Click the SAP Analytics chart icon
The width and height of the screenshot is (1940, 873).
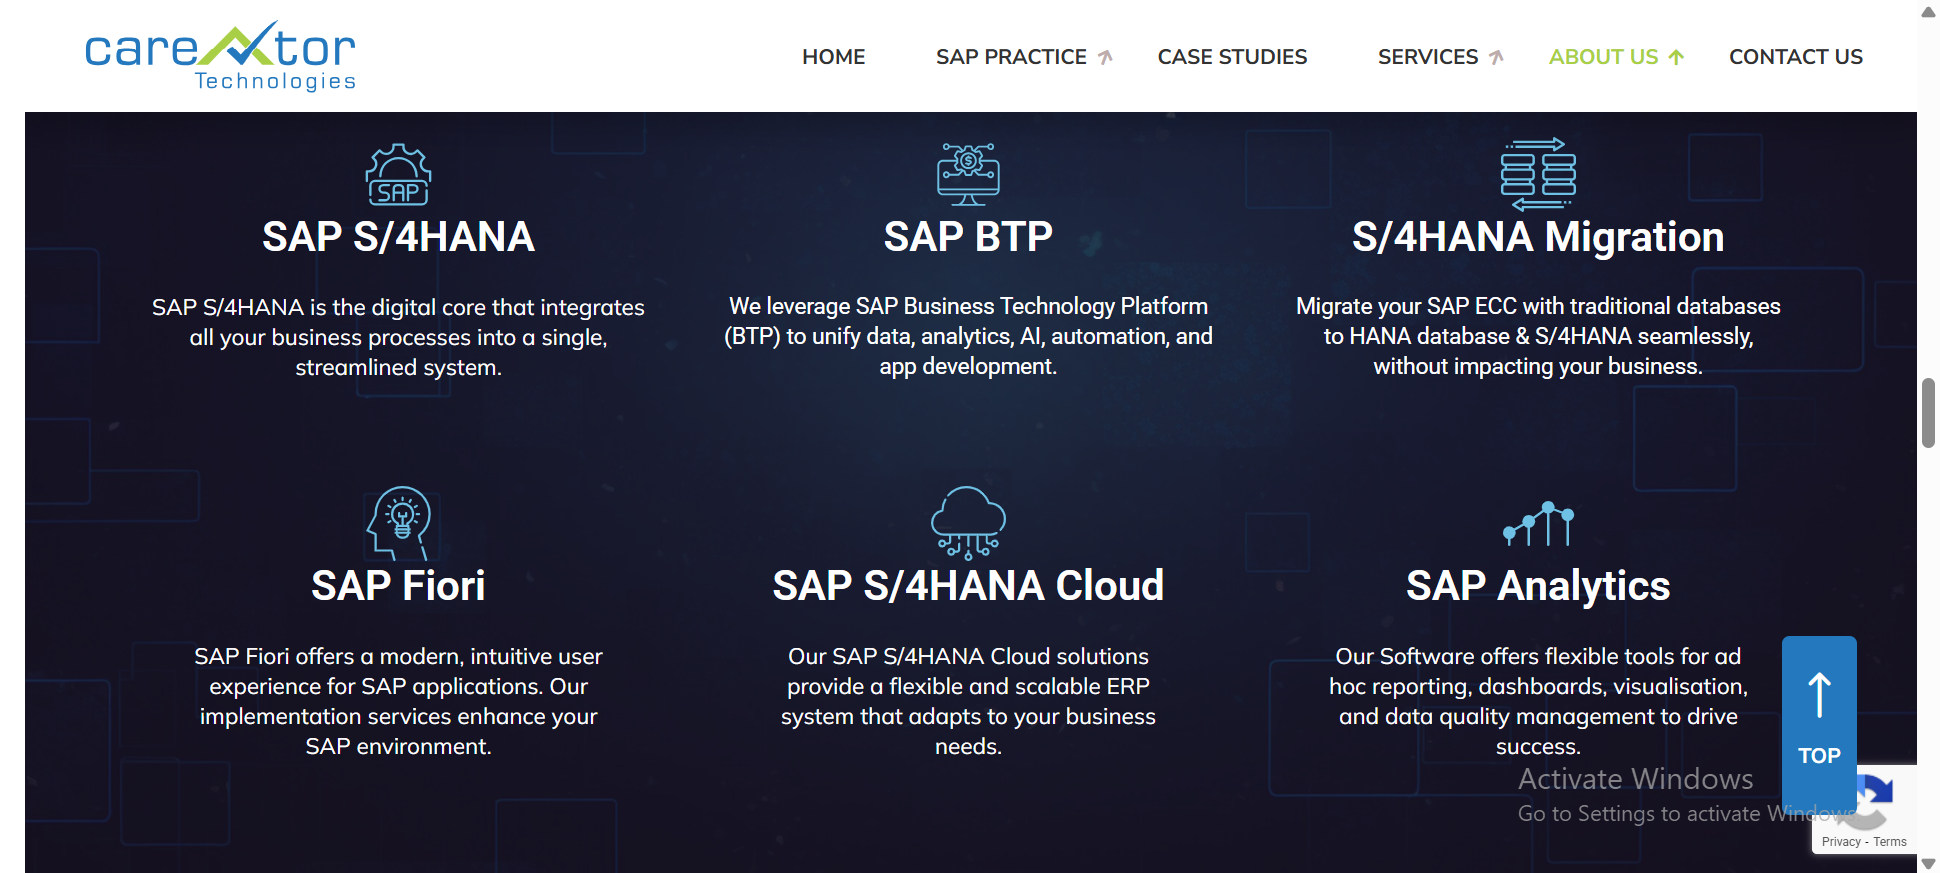[1538, 523]
